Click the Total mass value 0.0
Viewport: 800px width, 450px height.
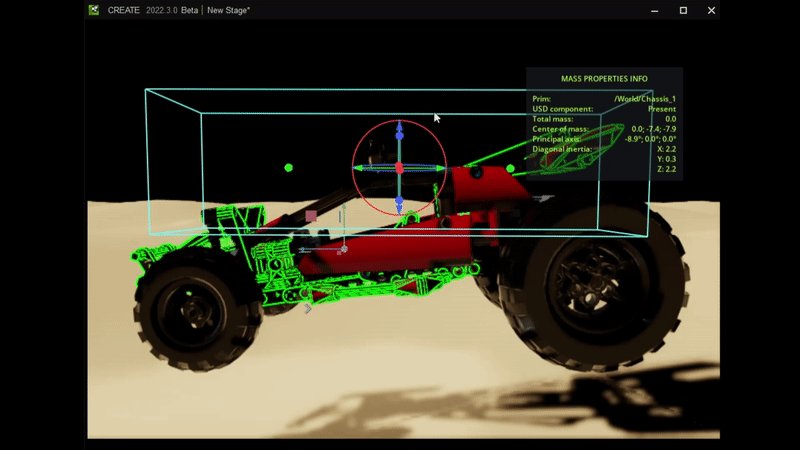click(x=670, y=119)
